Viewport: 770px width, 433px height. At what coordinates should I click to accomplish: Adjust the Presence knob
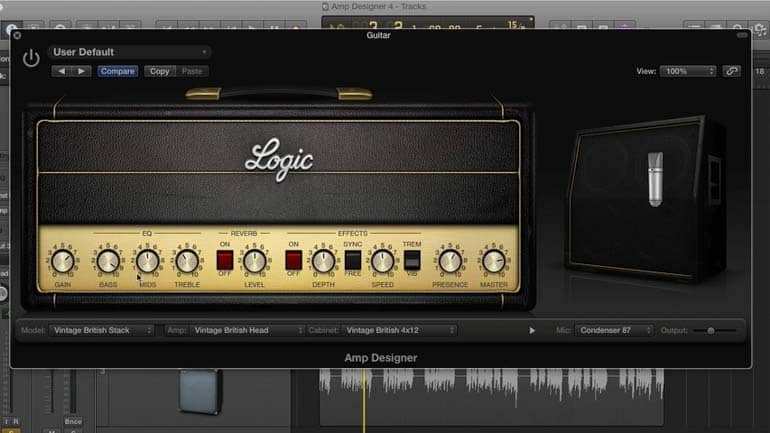(x=450, y=261)
